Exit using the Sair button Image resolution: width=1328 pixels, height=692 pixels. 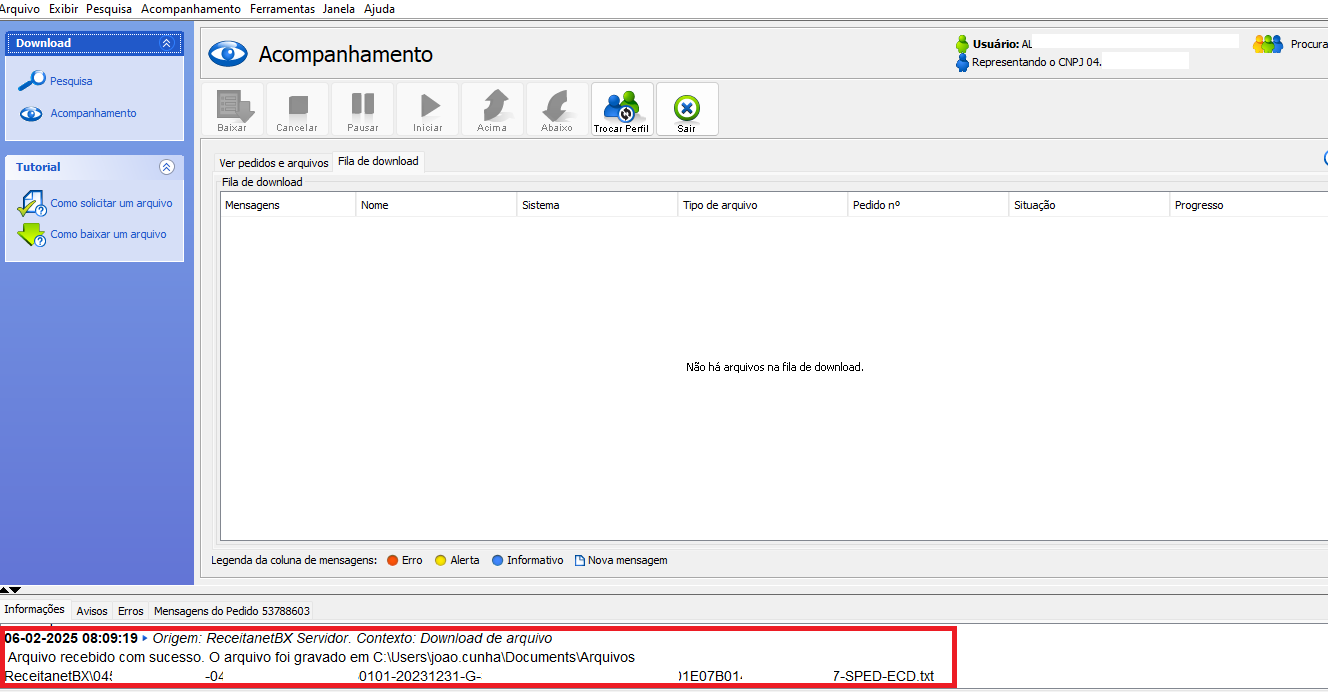687,109
